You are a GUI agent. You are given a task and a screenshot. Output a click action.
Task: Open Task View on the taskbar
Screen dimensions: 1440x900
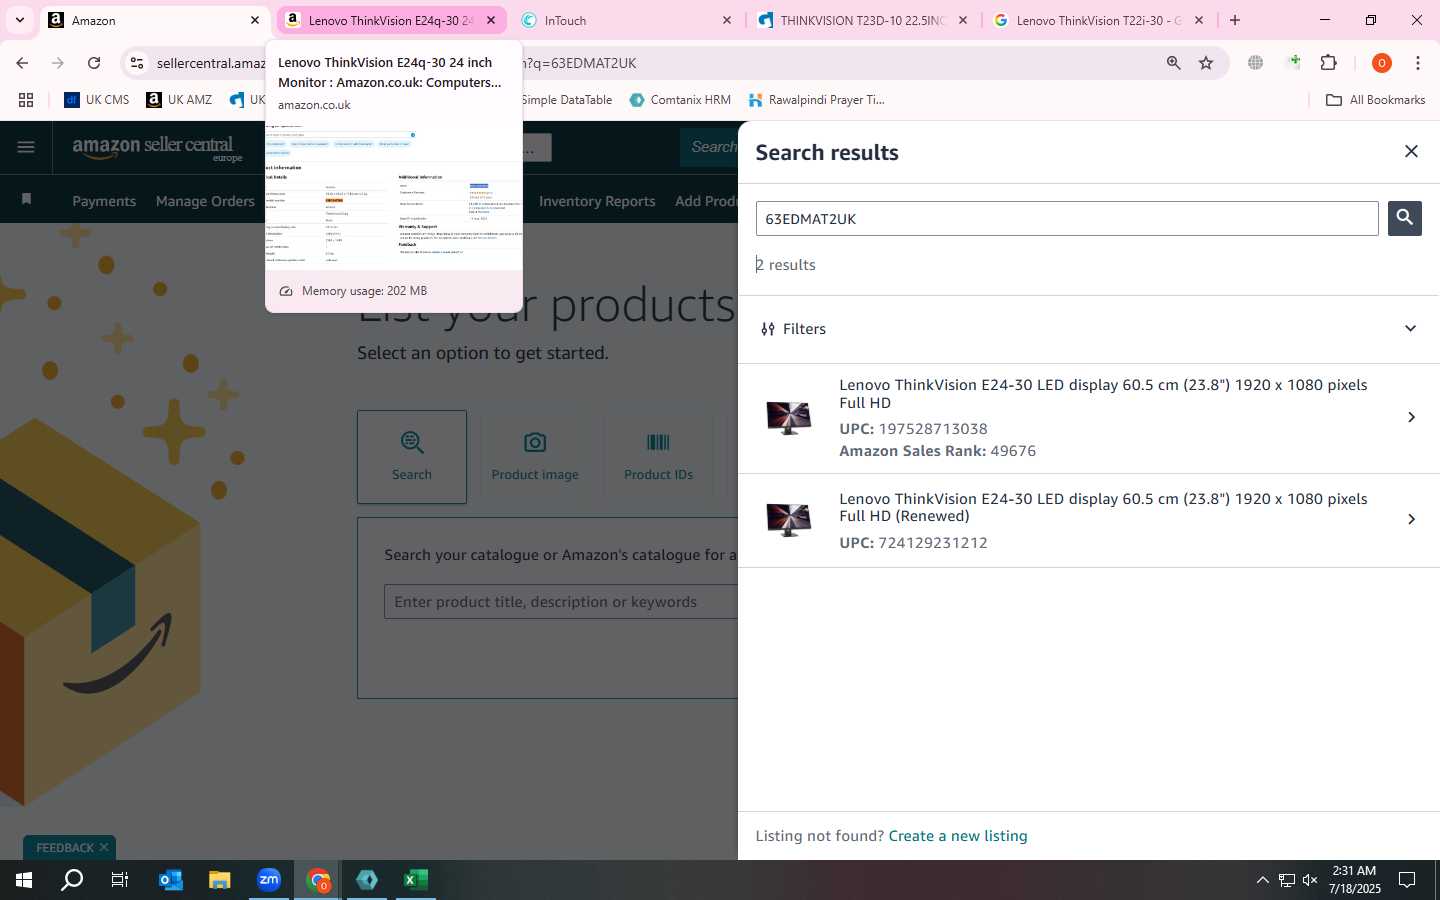click(119, 880)
